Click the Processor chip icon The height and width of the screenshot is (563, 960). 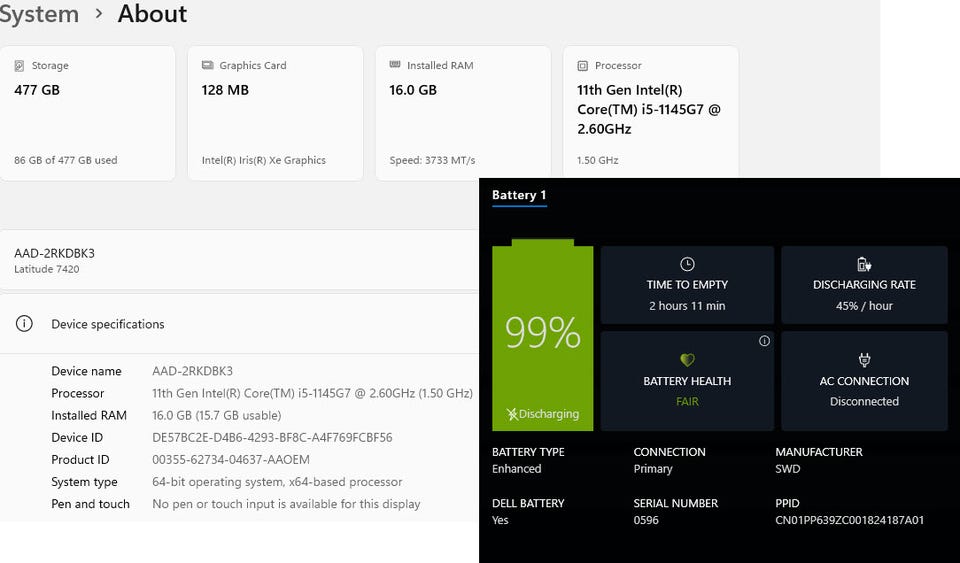pos(583,66)
